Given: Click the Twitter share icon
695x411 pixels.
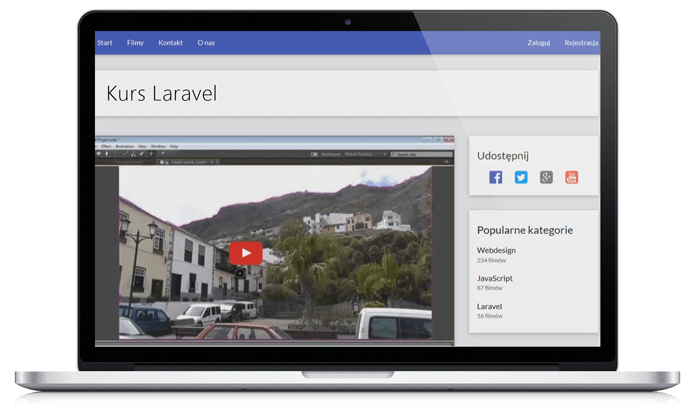Looking at the screenshot, I should tap(521, 177).
